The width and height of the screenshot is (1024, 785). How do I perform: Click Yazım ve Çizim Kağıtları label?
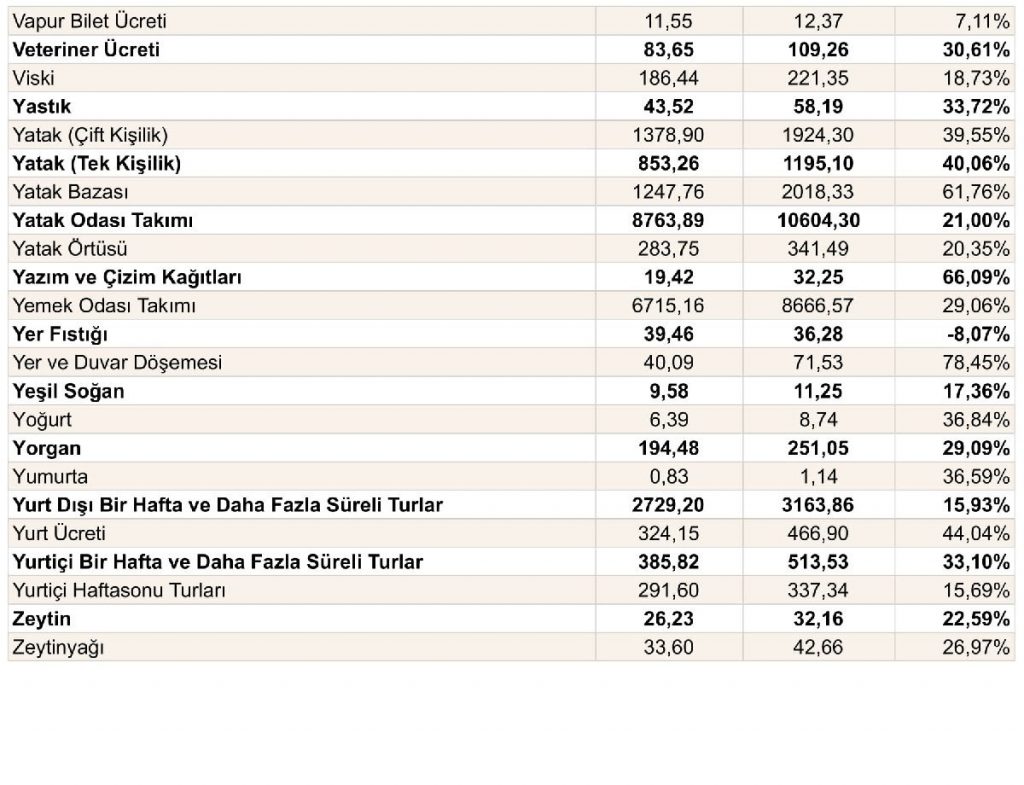(127, 278)
